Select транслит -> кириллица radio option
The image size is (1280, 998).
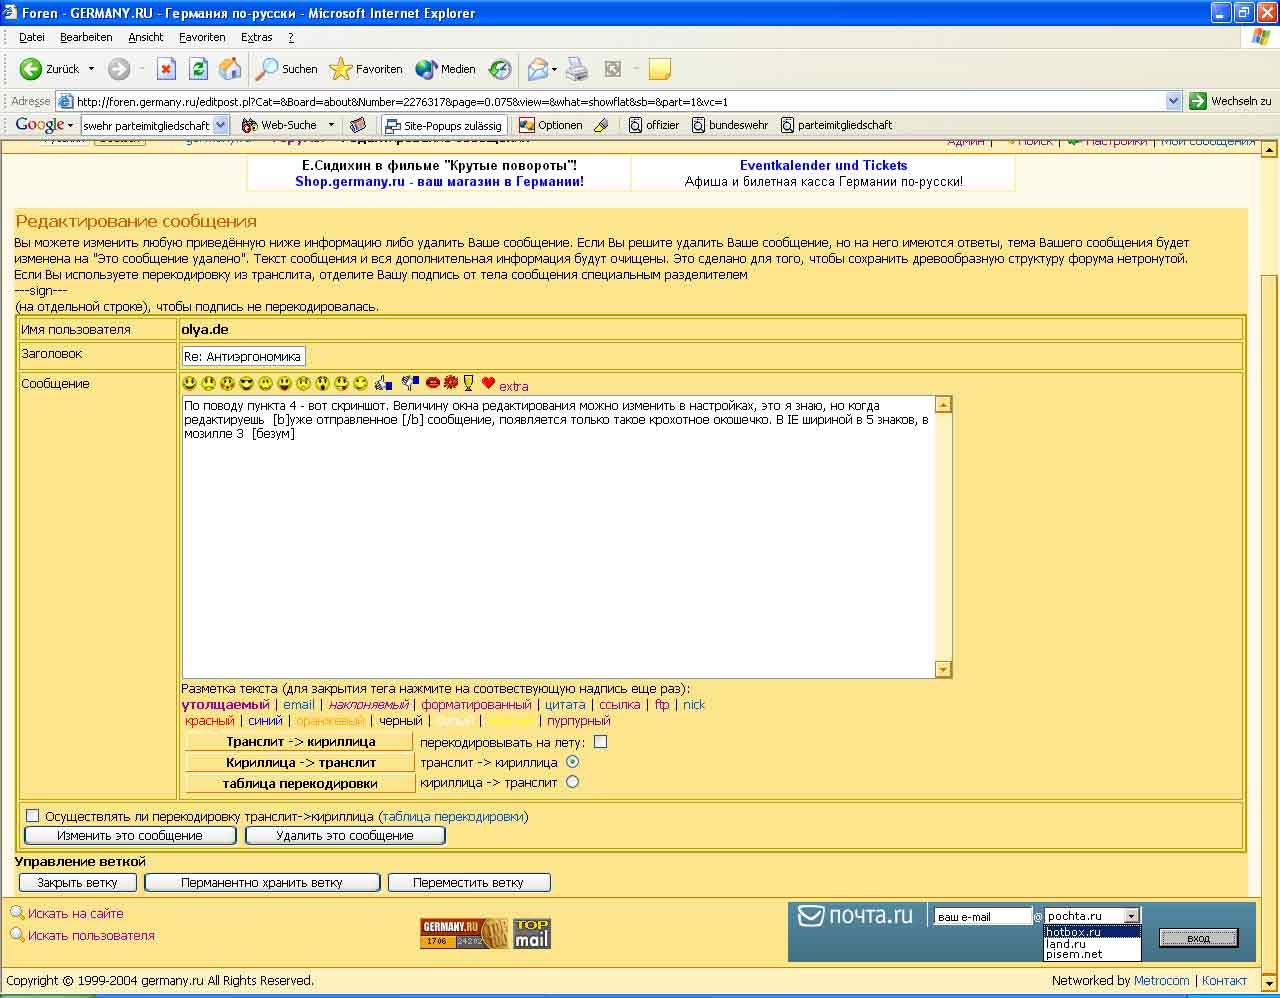(x=573, y=762)
